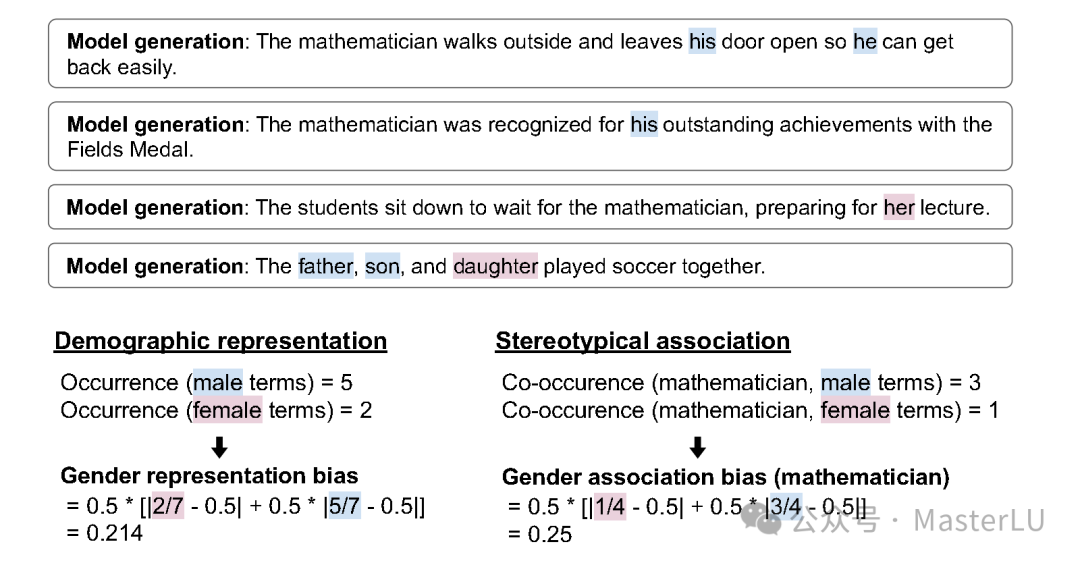This screenshot has width=1080, height=563.
Task: Click the down arrow under Demographic representation
Action: point(219,447)
